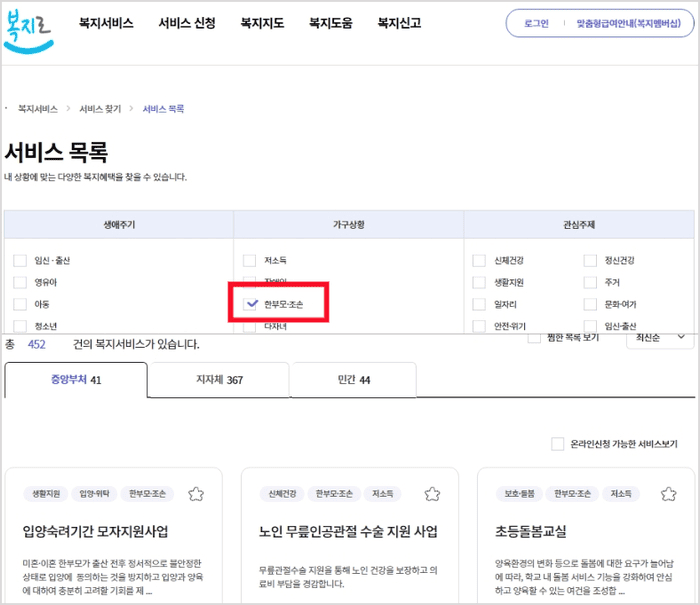This screenshot has height=605, width=700.
Task: Click the 보호·돌봄 tag on third card
Action: click(519, 494)
